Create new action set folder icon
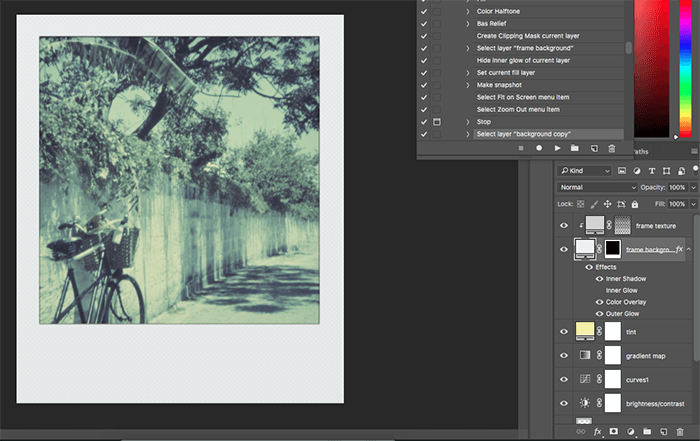This screenshot has width=700, height=441. tap(575, 148)
